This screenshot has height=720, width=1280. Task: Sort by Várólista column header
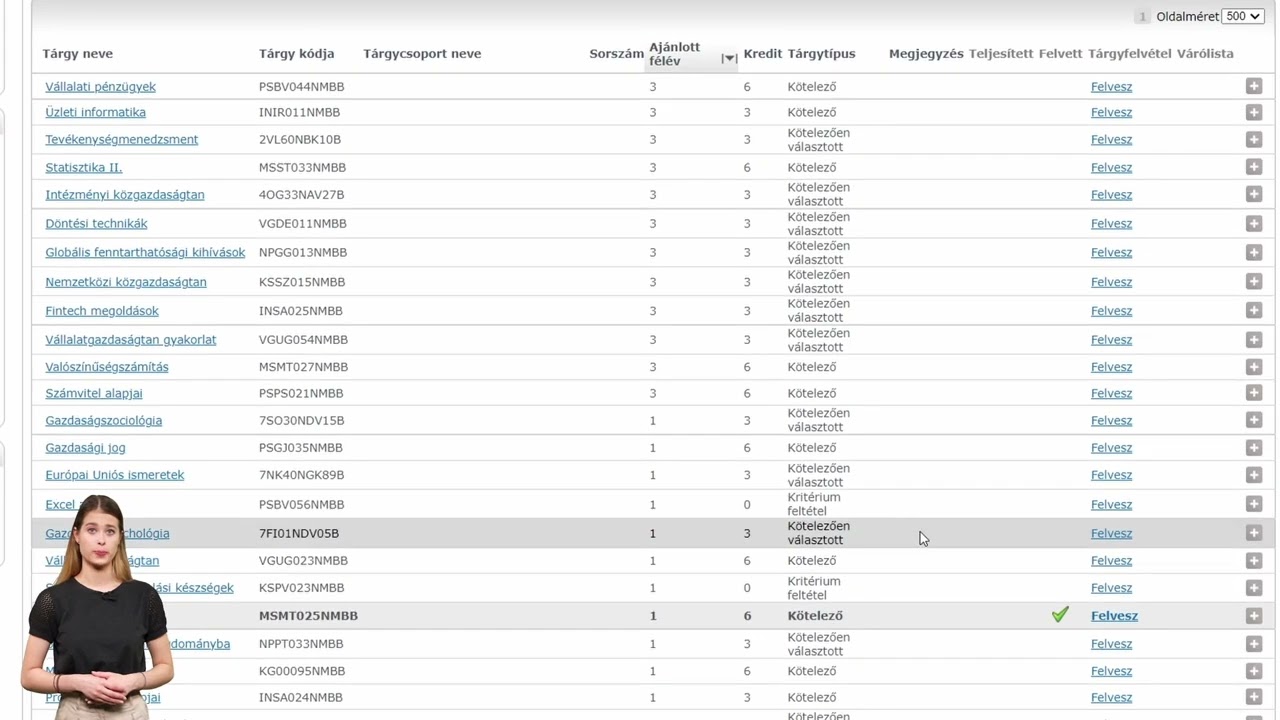(1205, 54)
